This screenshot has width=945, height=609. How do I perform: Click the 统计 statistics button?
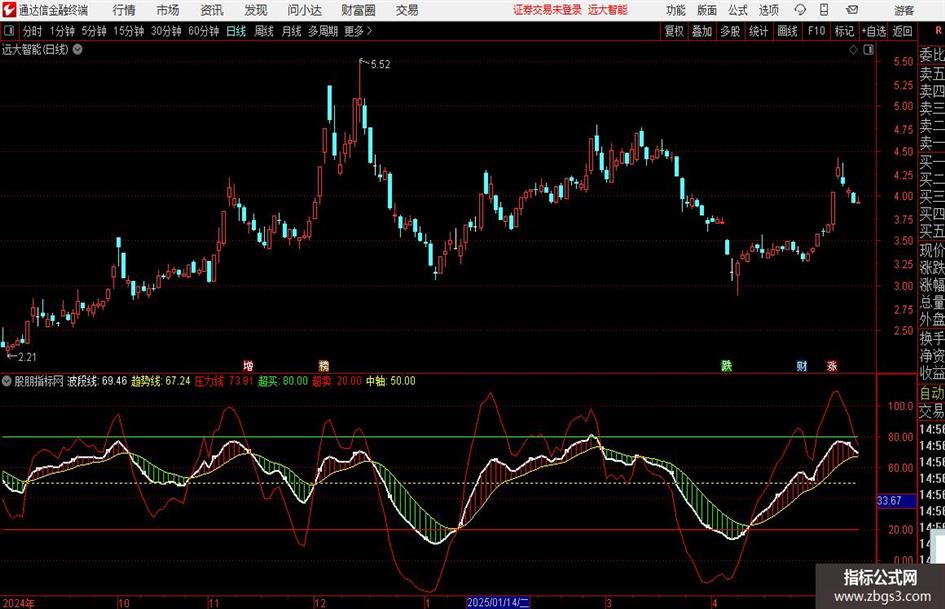click(x=759, y=31)
